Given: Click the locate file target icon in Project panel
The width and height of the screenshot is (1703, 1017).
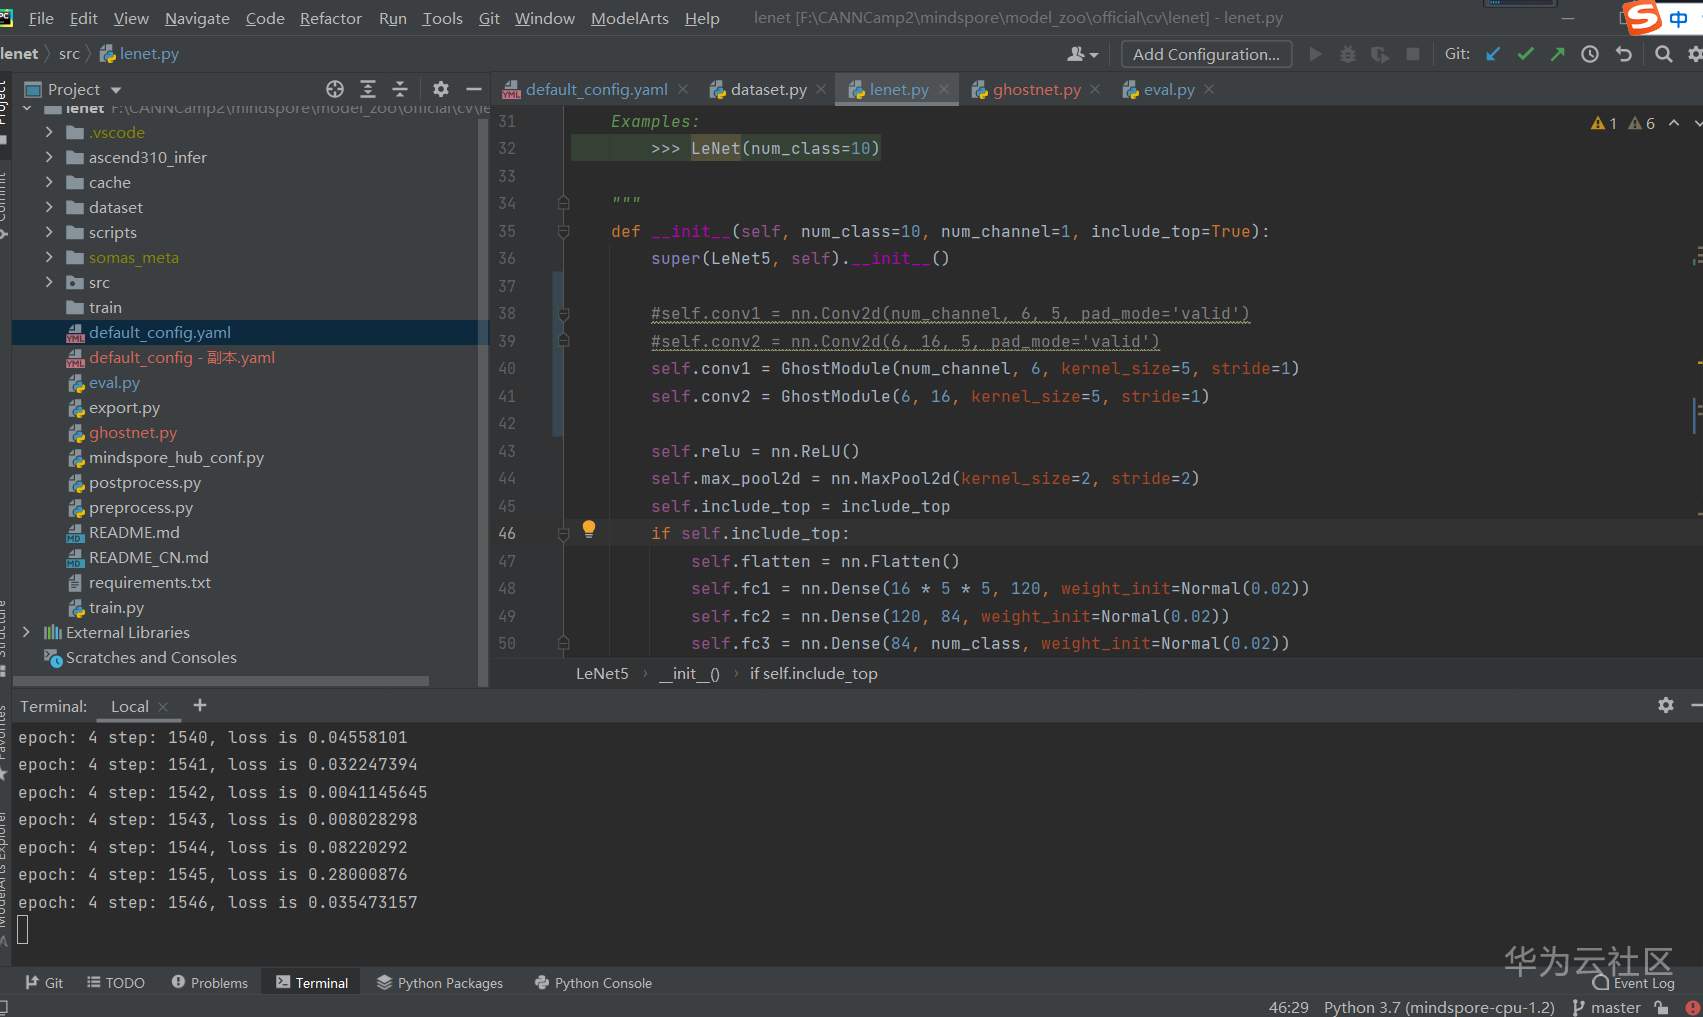Looking at the screenshot, I should click(335, 89).
